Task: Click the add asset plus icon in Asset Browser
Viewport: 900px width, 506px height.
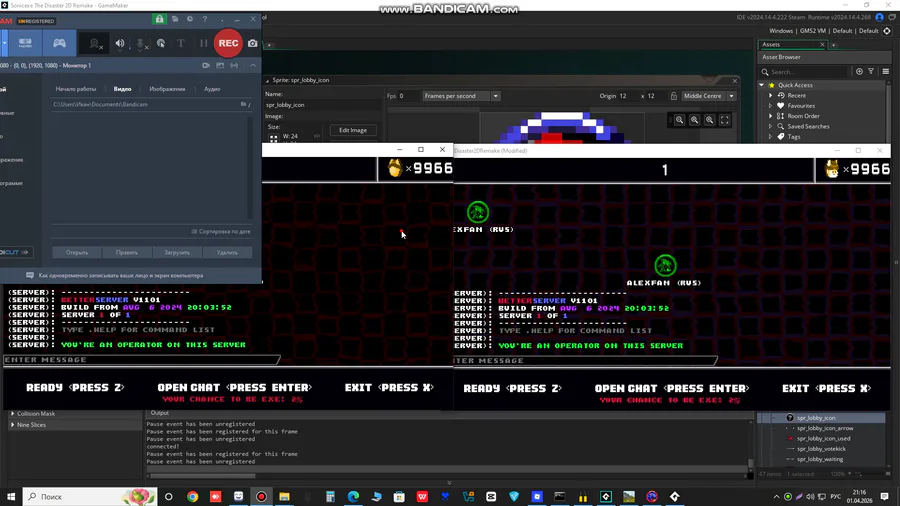Action: click(859, 72)
